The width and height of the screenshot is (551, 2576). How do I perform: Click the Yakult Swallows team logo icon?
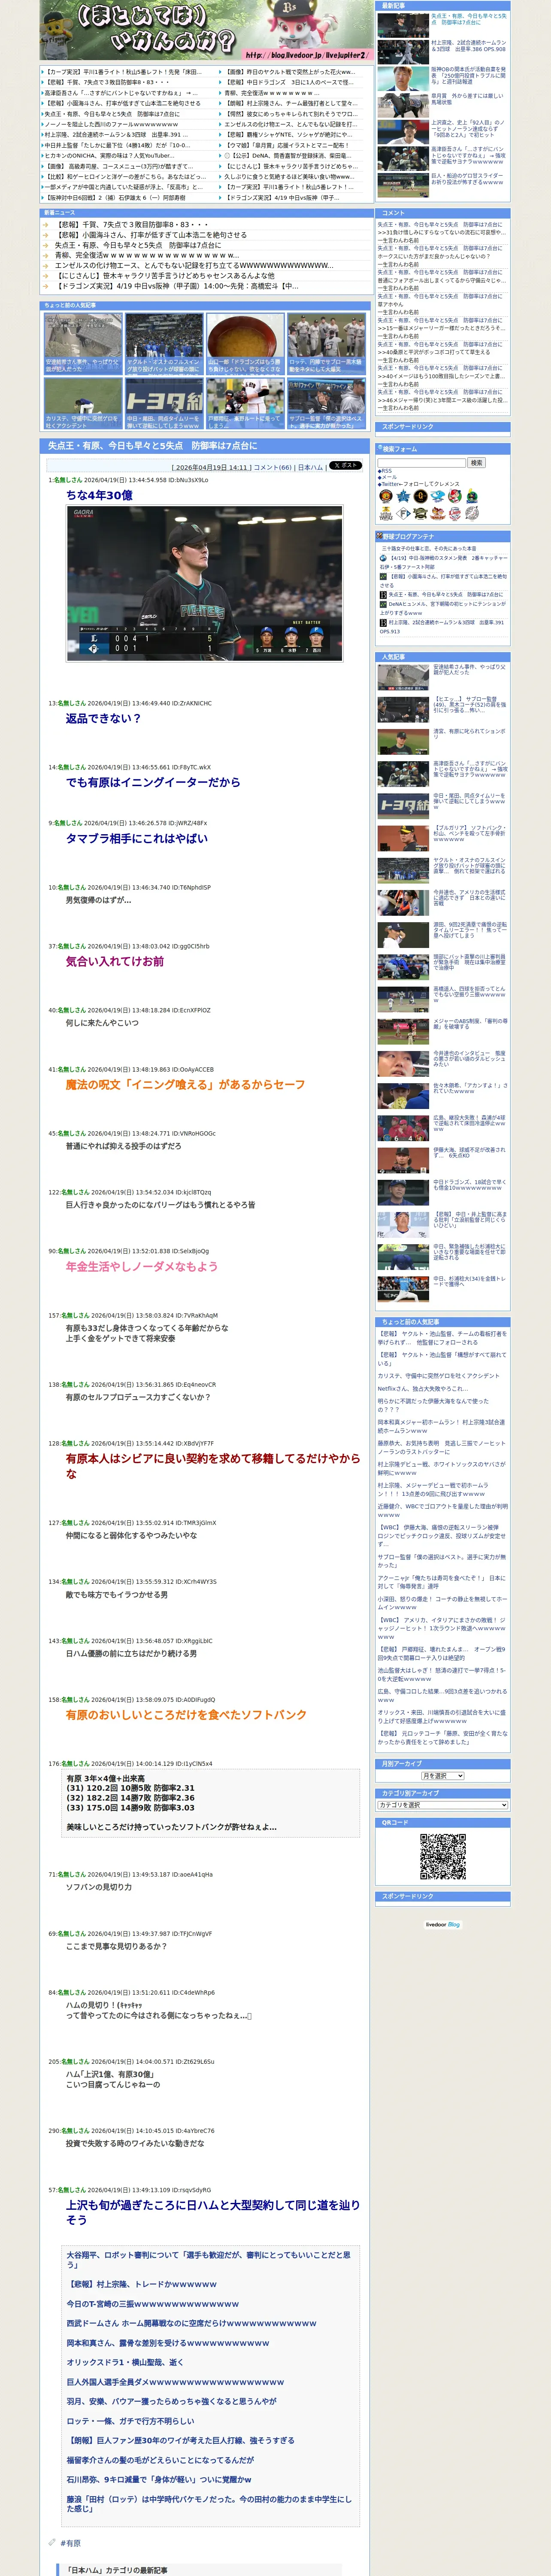tap(472, 496)
